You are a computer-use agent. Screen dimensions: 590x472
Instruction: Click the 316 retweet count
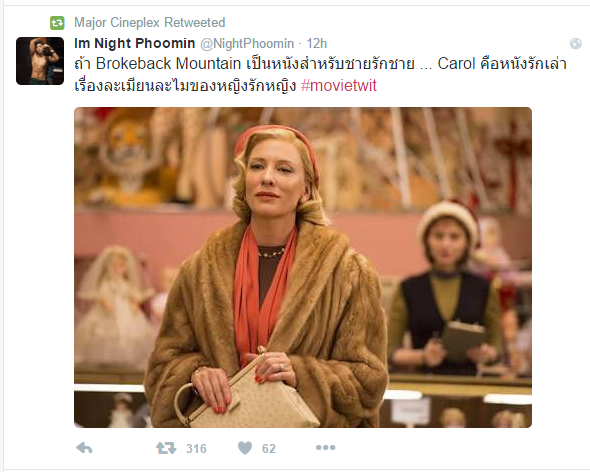click(196, 449)
